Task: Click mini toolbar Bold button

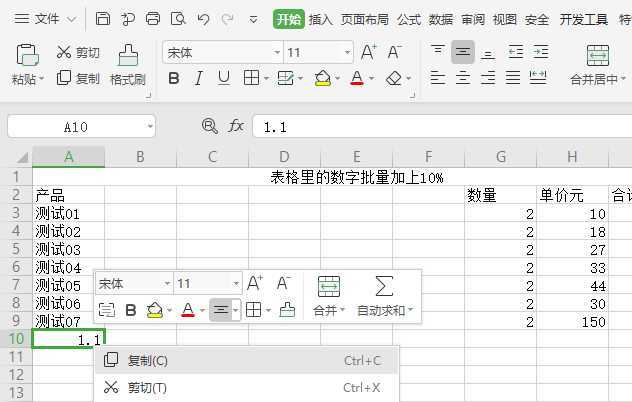Action: [x=131, y=310]
